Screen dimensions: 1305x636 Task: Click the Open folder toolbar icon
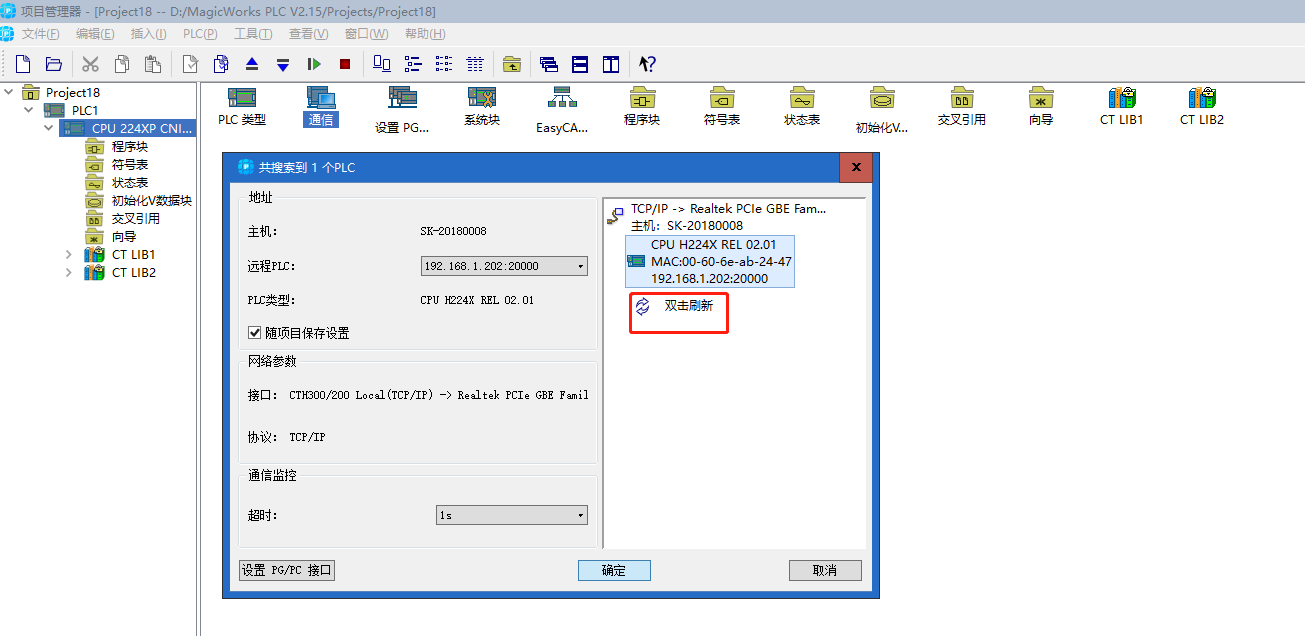point(54,64)
